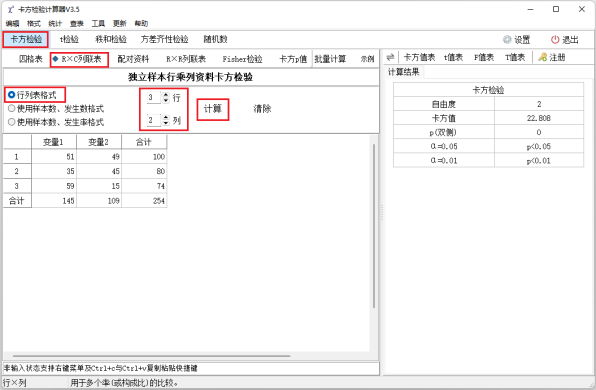The image size is (596, 390).
Task: Open the 统计 menu
Action: coord(55,24)
